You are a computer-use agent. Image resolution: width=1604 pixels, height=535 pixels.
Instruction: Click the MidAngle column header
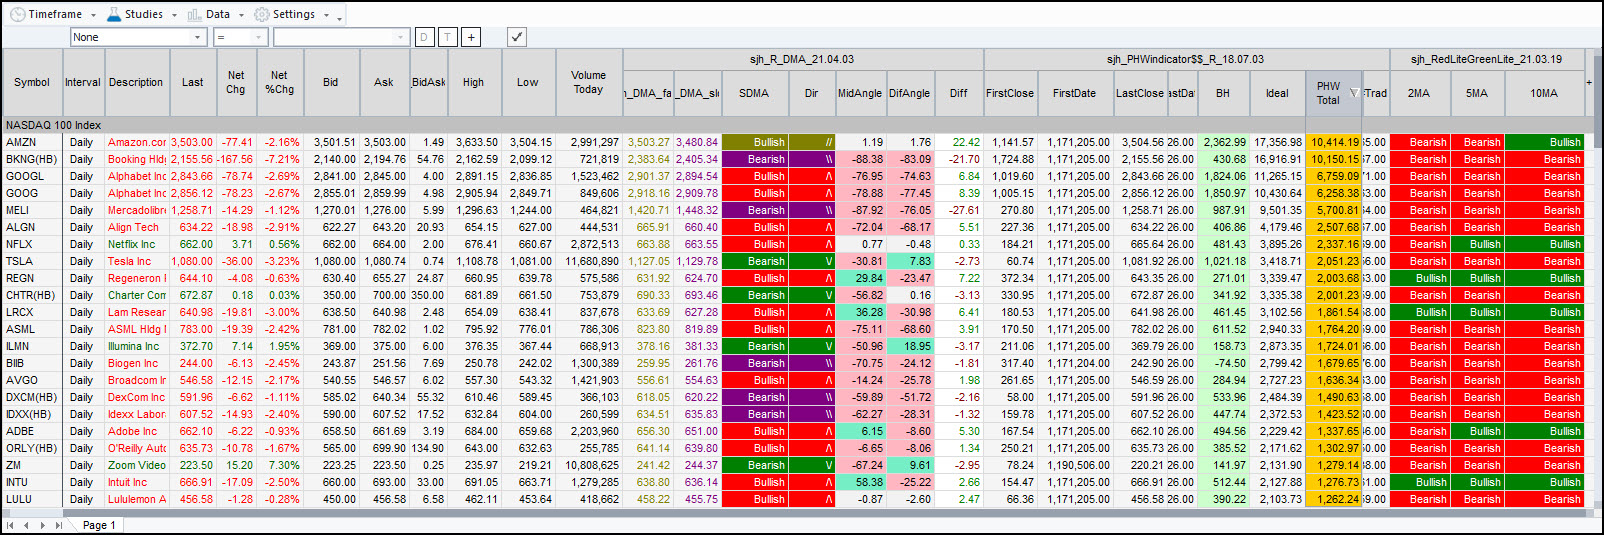(x=860, y=93)
